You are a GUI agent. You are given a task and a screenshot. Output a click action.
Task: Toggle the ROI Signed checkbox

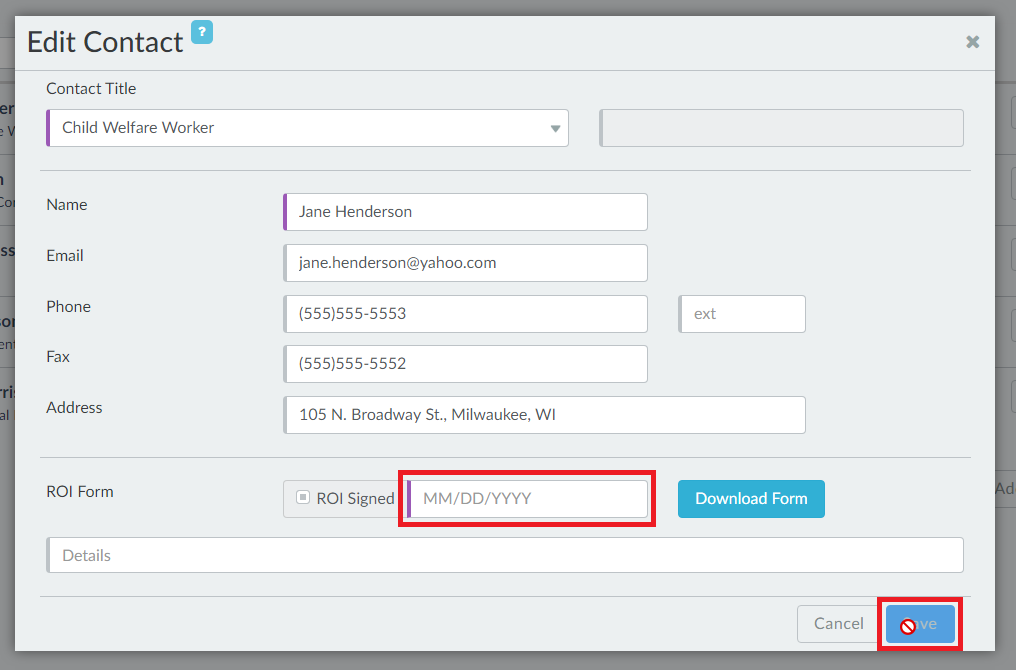303,498
